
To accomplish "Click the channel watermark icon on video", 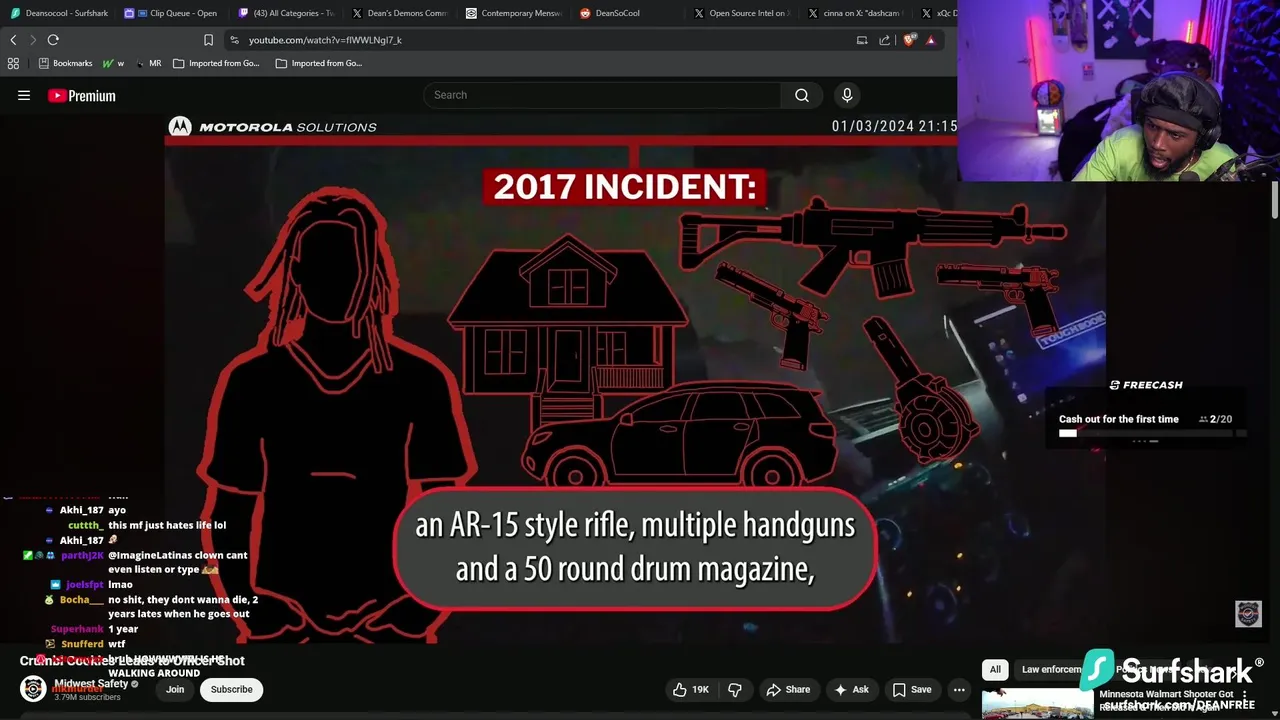I will click(x=1248, y=614).
